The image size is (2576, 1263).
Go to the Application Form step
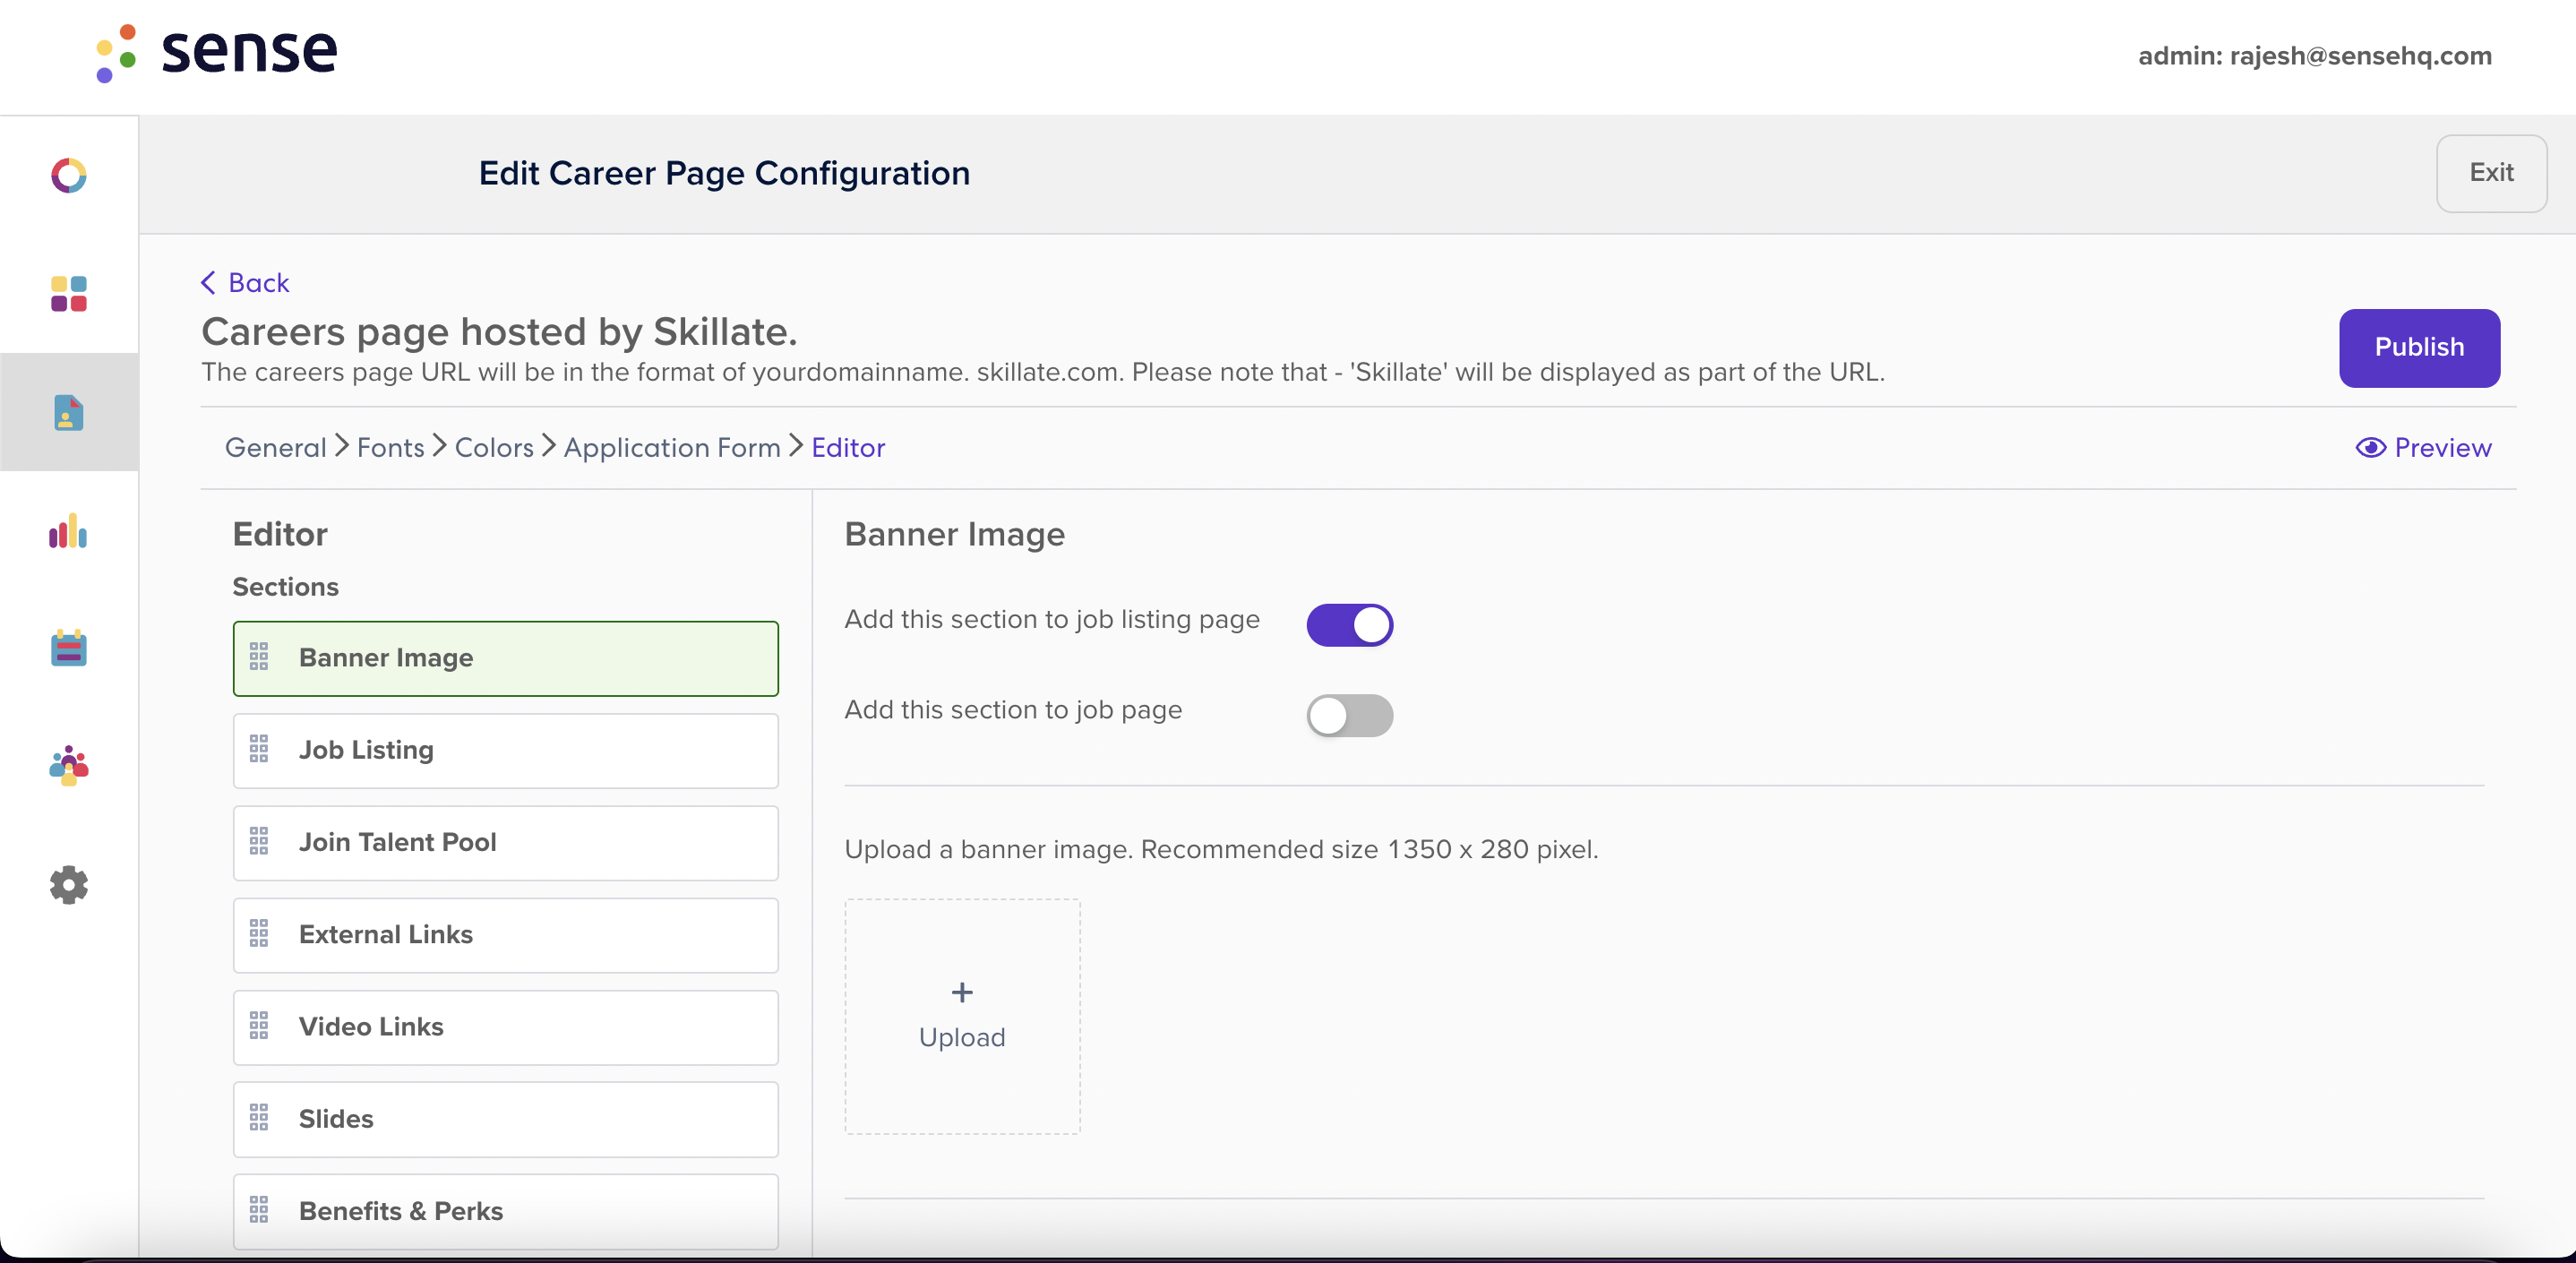pos(672,447)
